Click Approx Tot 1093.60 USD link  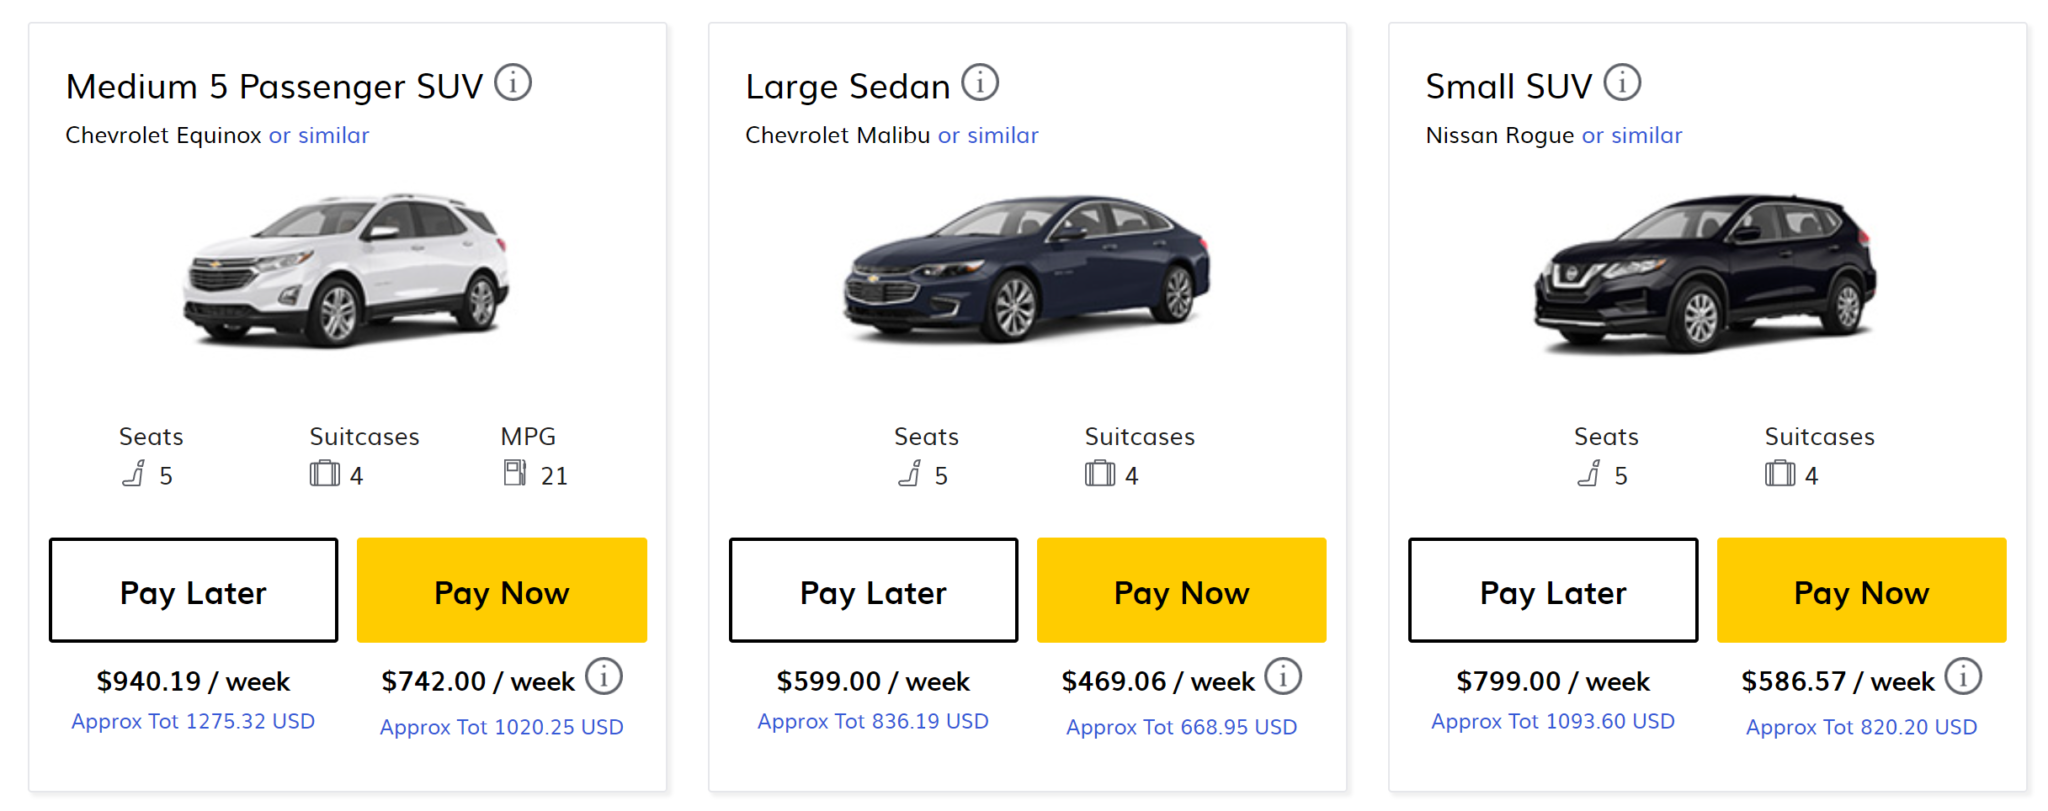[x=1552, y=720]
